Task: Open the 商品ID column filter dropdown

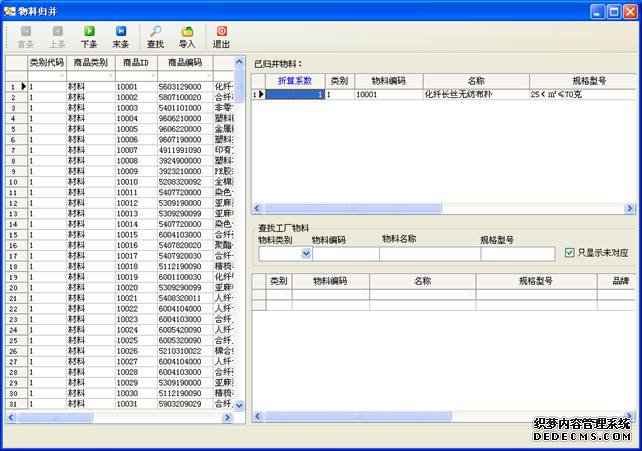Action: tap(151, 76)
